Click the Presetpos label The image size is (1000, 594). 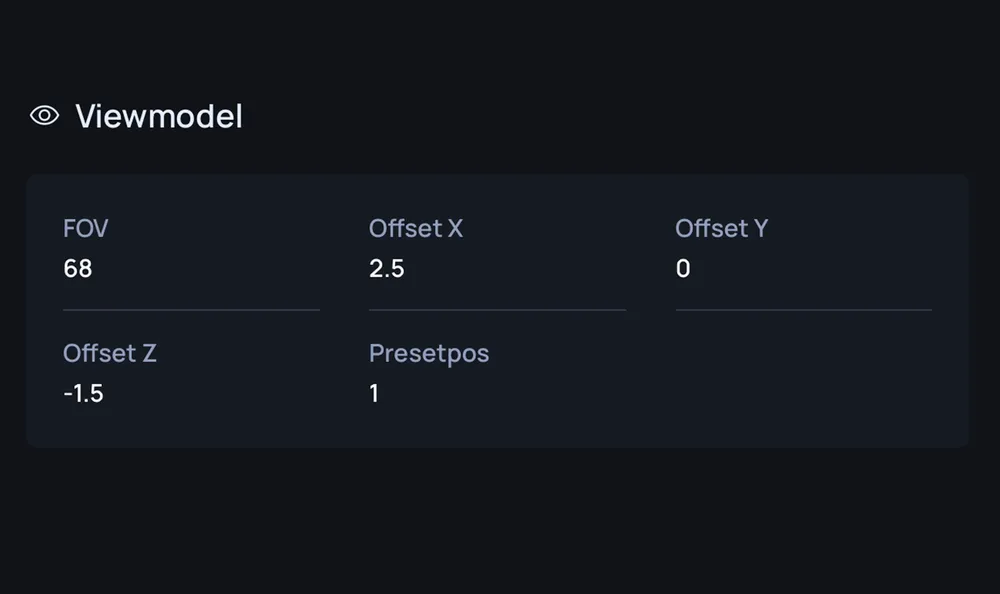coord(429,353)
